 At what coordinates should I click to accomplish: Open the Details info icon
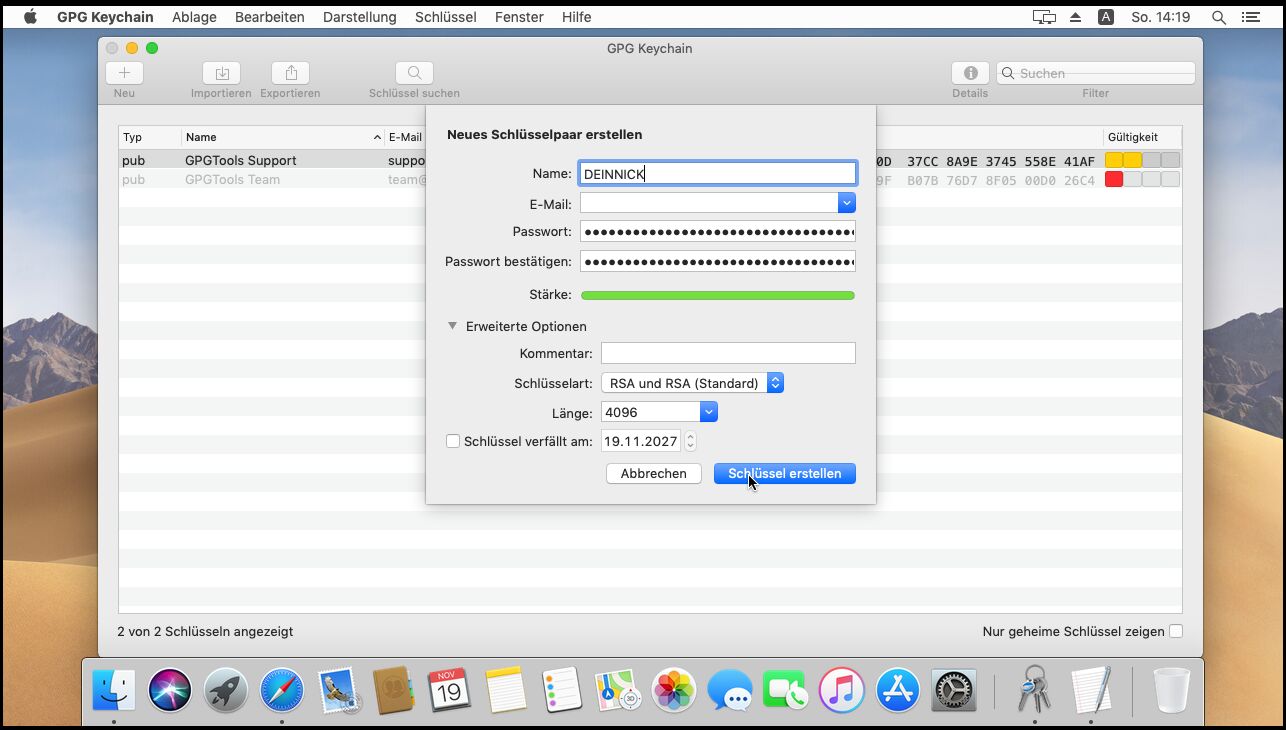(970, 73)
